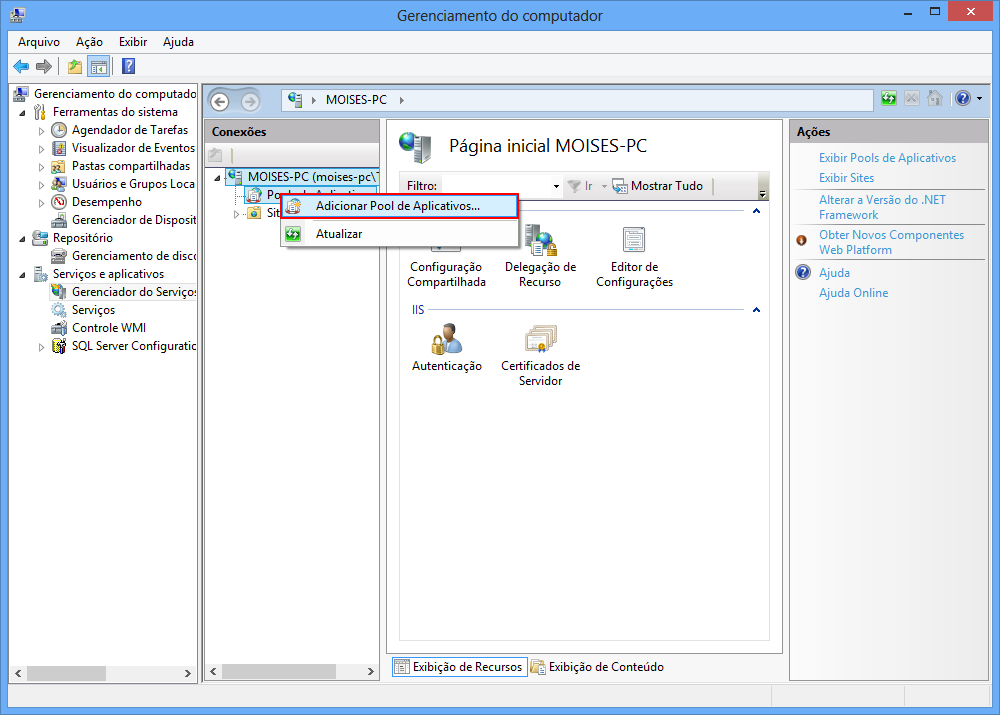Click the Atualizar refresh icon in context menu

(x=293, y=234)
